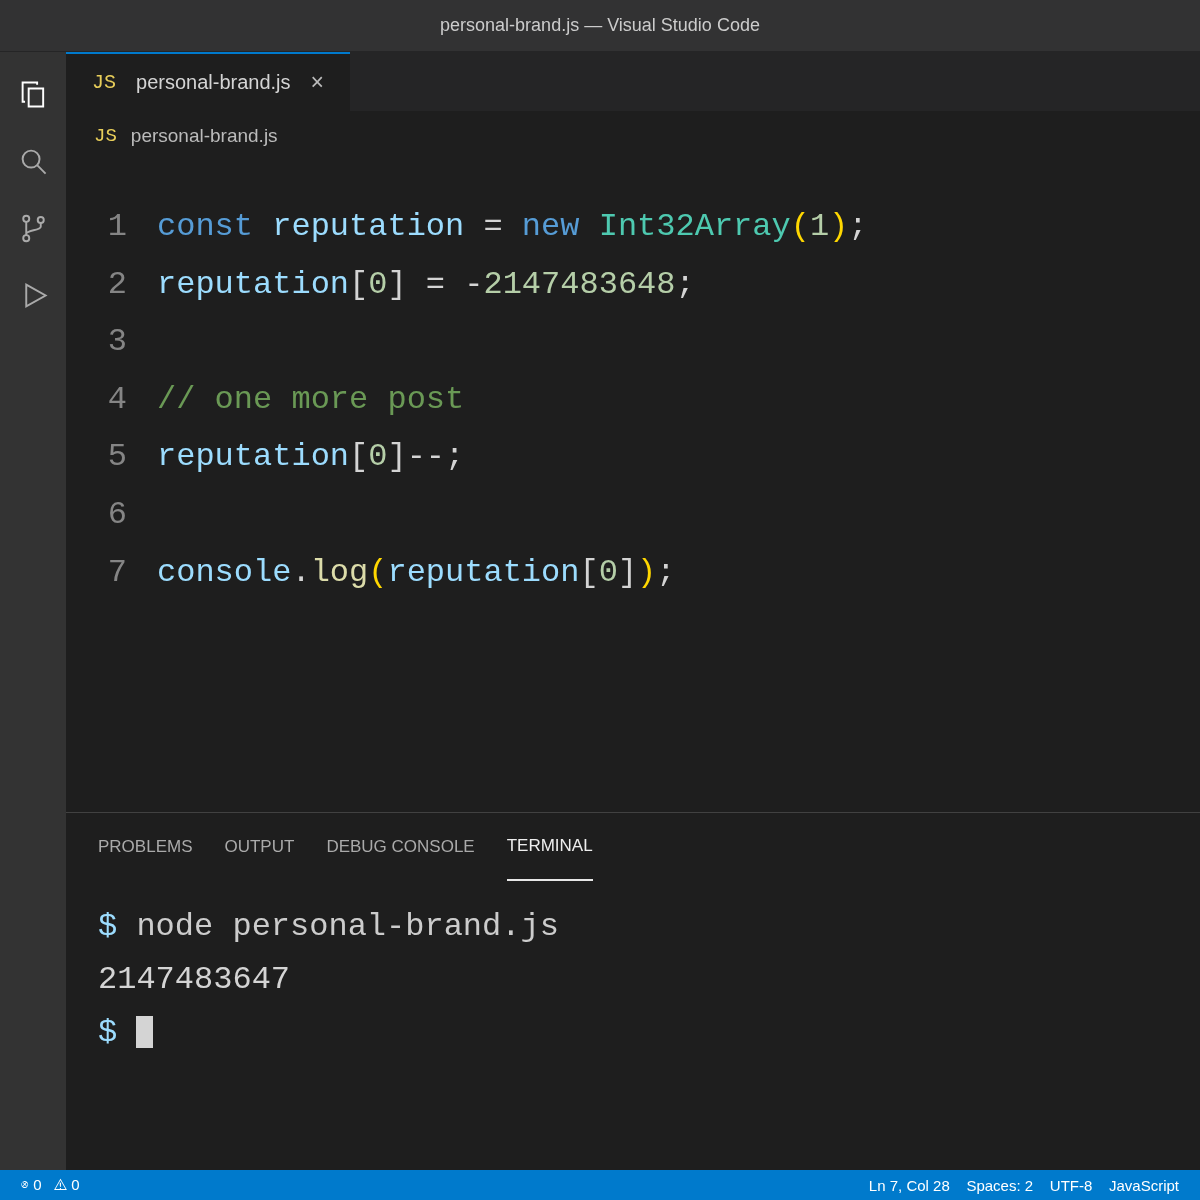Open the Source Control view

click(x=33, y=228)
